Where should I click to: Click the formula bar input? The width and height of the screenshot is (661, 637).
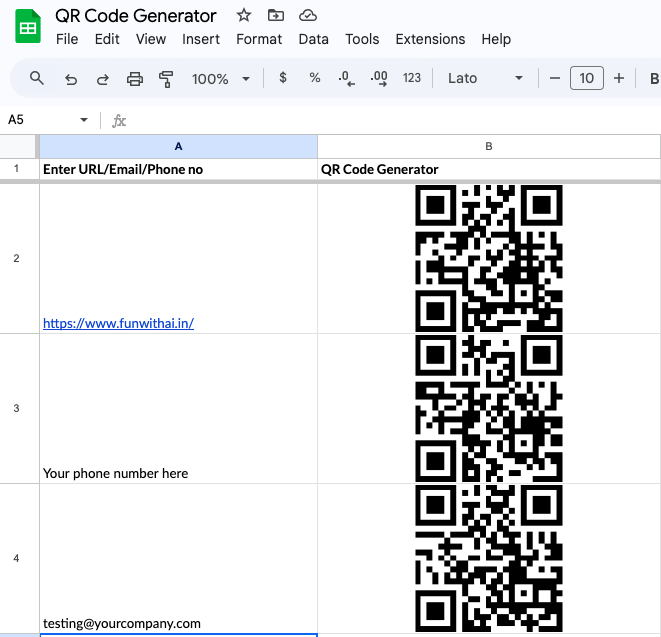click(x=392, y=121)
